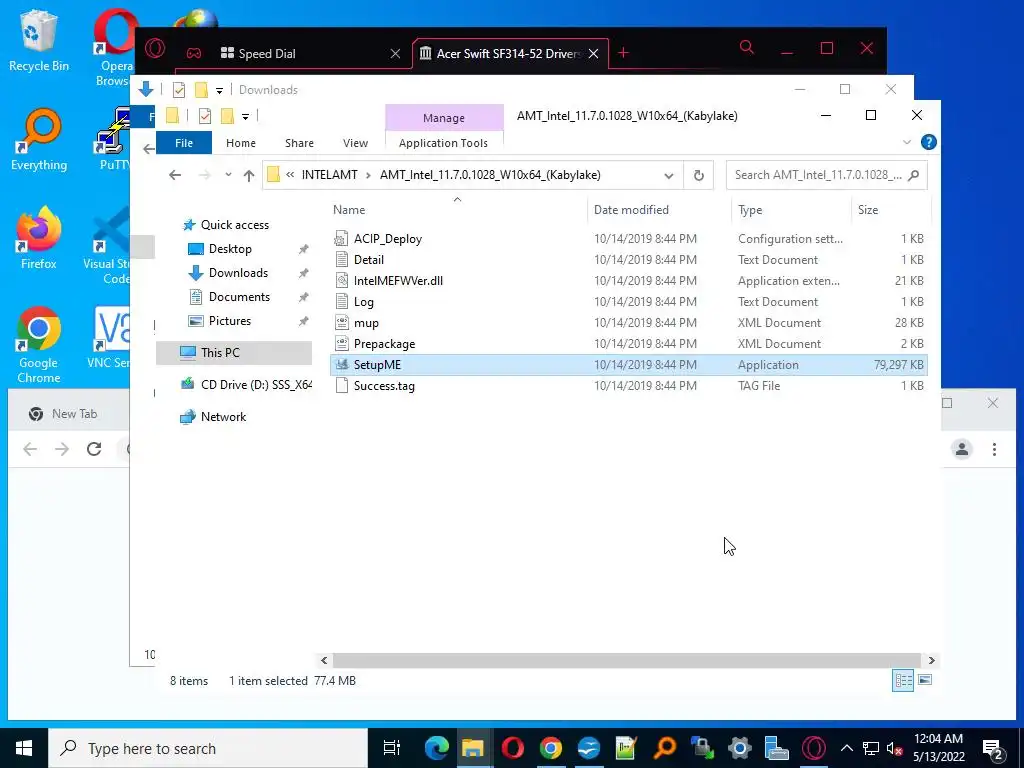Click the horizontal scrollbar in file list
The height and width of the screenshot is (768, 1024).
(x=626, y=660)
